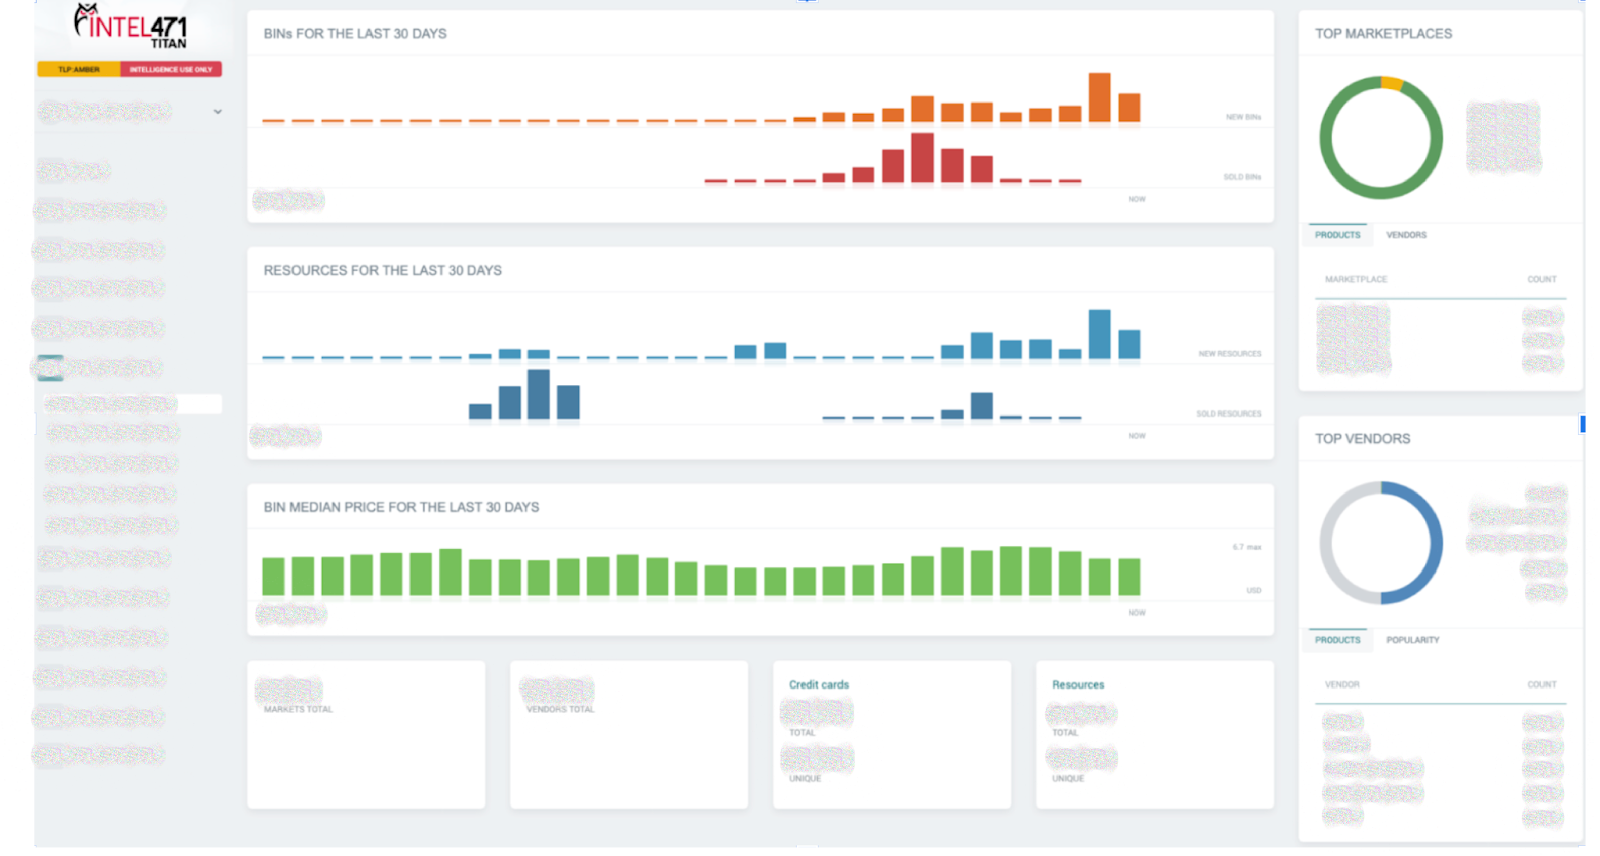Click the tallest bar in New Resources chart

point(1099,334)
